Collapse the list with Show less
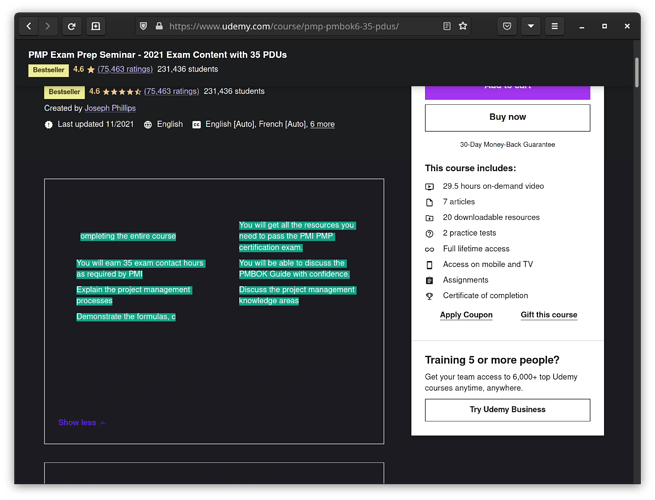Image resolution: width=655 pixels, height=500 pixels. coord(81,422)
